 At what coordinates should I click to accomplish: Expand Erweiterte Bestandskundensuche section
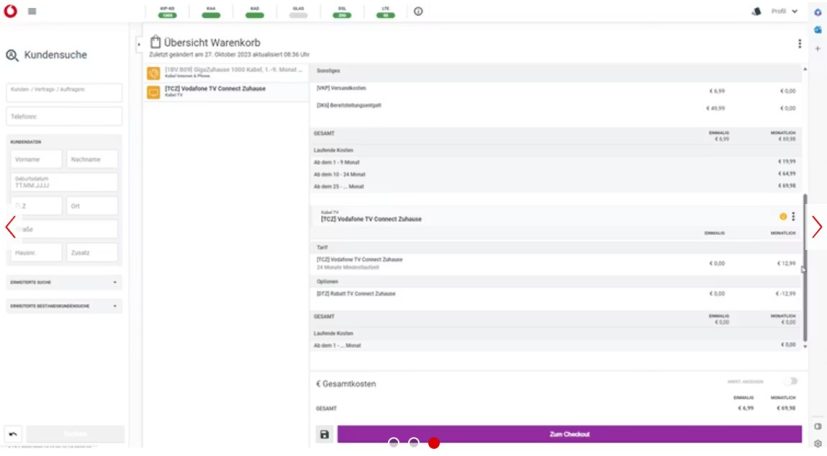point(64,305)
